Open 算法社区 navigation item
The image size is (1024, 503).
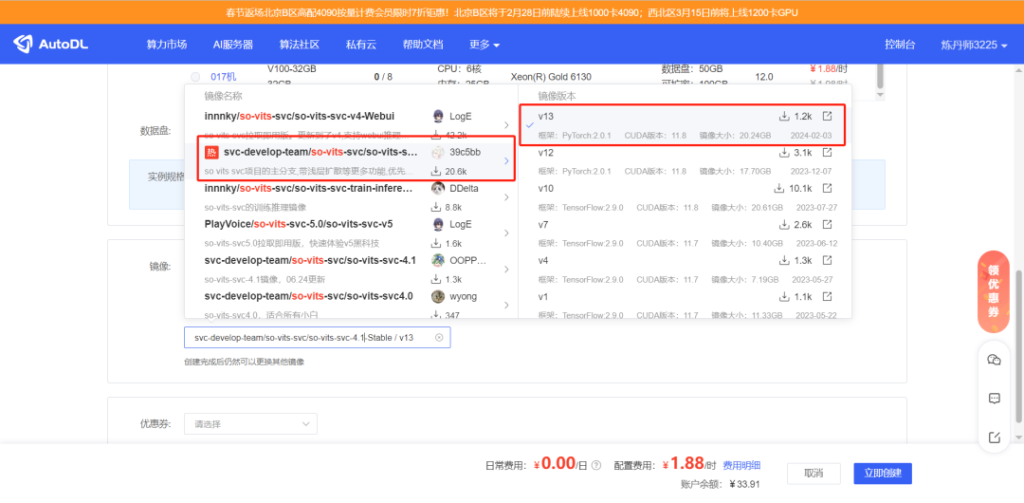pos(299,44)
